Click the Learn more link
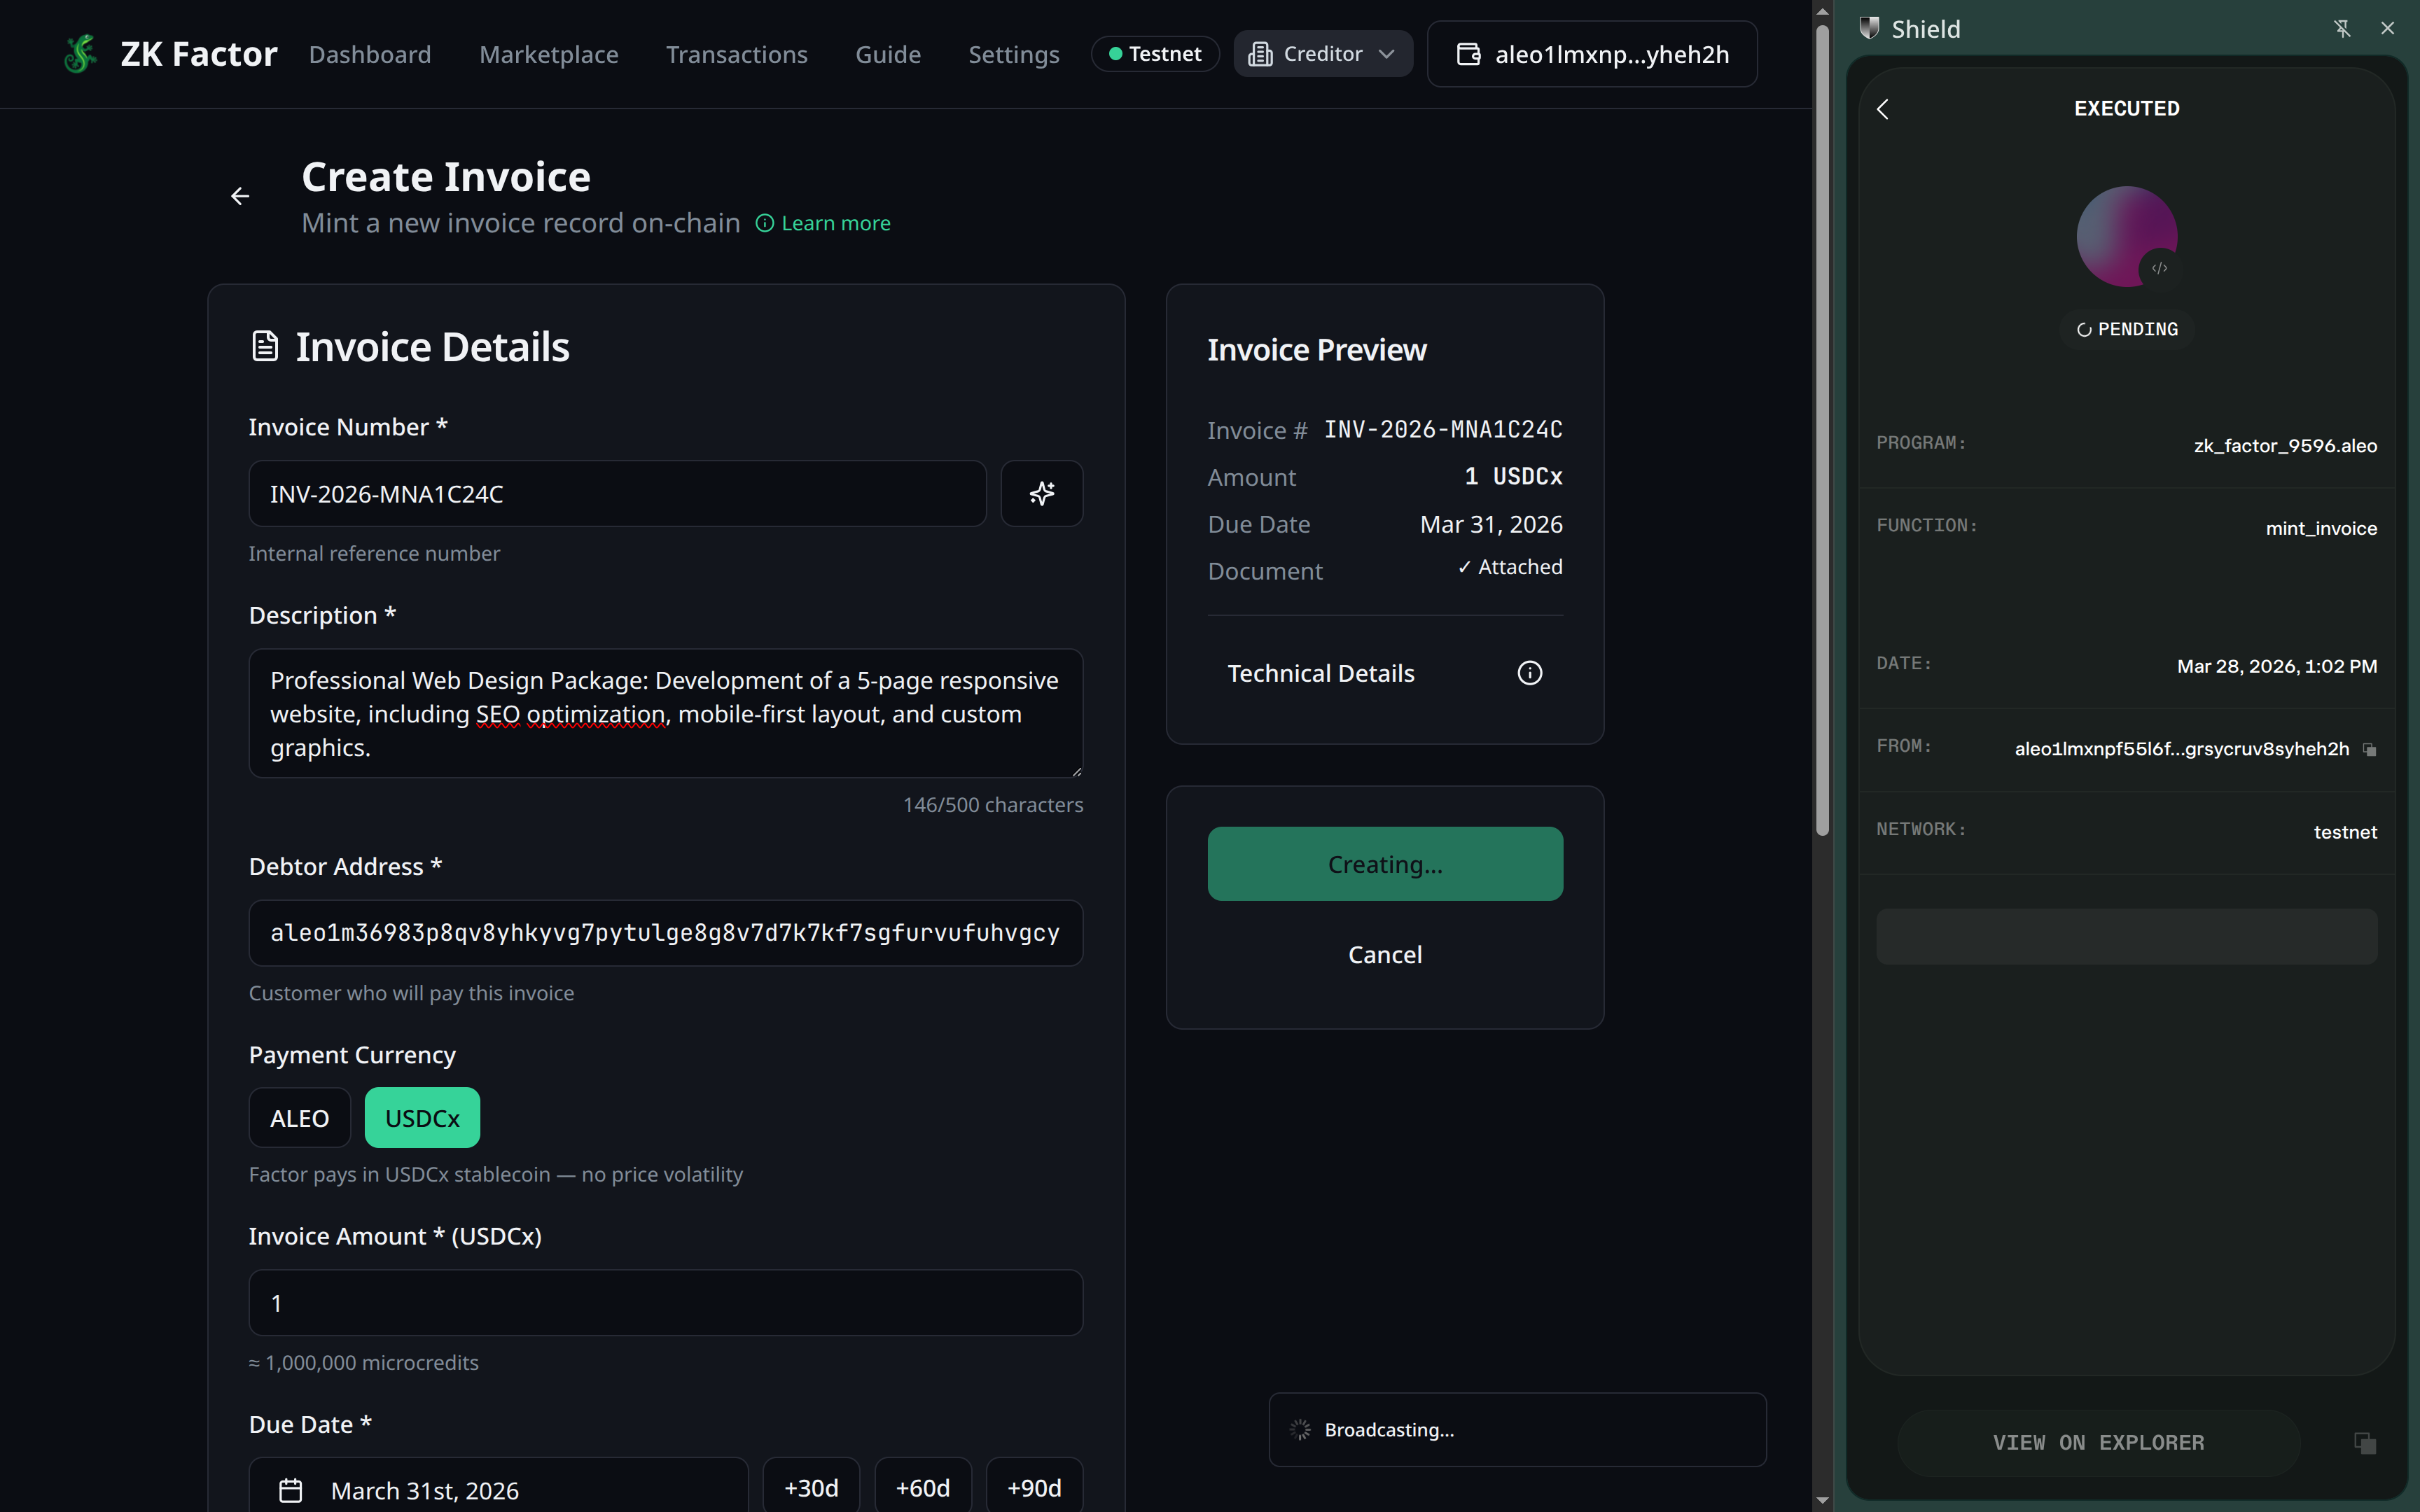Screen dimensions: 2420x1512 (835, 223)
